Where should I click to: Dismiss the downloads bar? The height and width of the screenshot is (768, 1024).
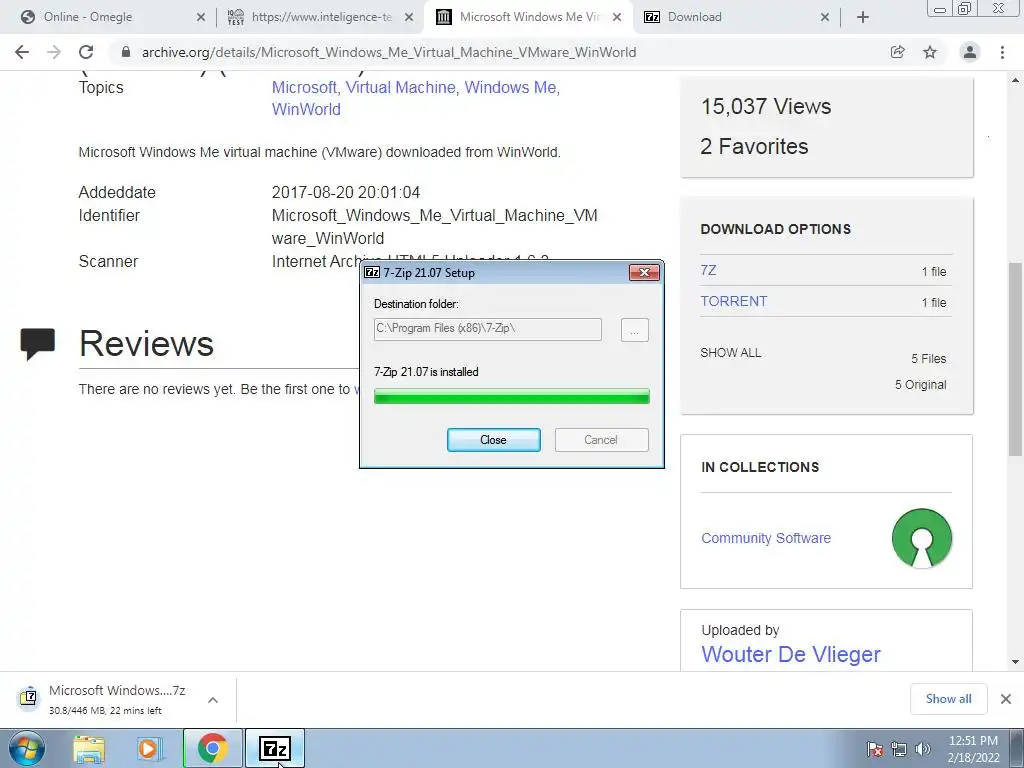1006,699
